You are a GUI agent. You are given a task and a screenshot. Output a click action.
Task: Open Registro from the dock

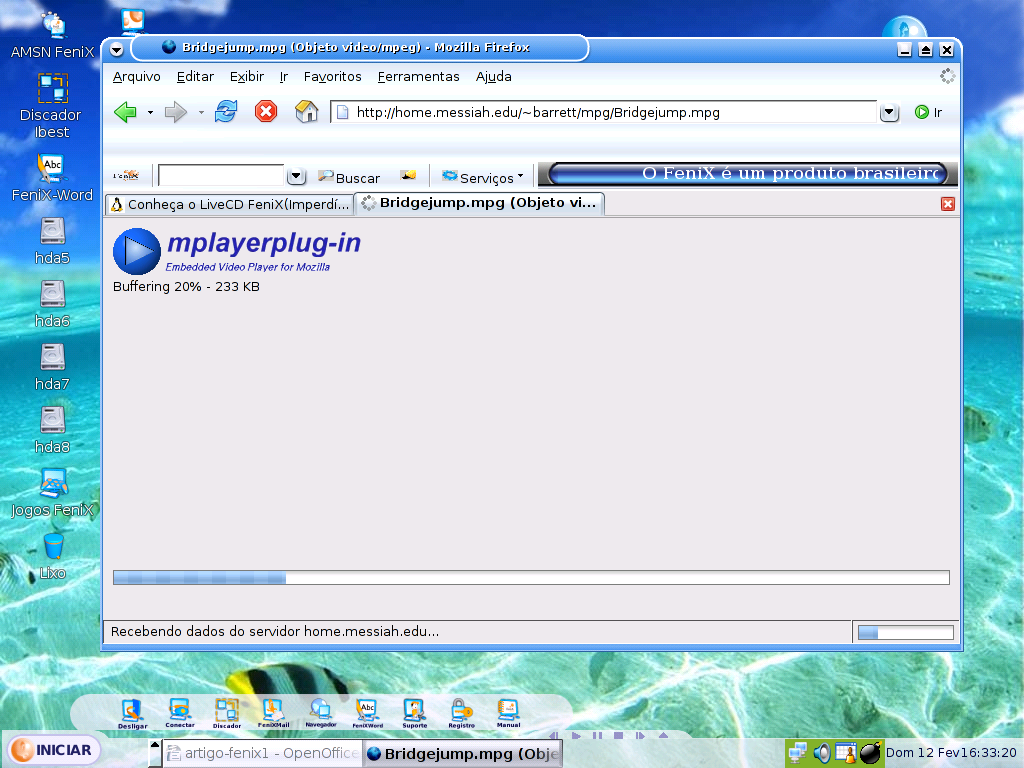click(462, 713)
